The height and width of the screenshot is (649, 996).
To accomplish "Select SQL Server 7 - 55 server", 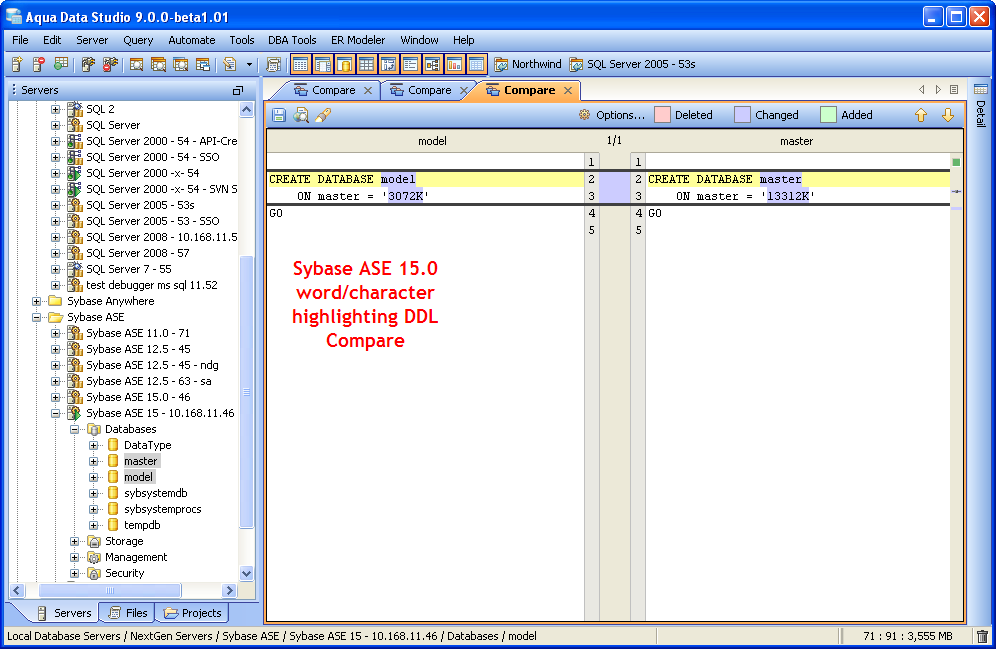I will [129, 269].
